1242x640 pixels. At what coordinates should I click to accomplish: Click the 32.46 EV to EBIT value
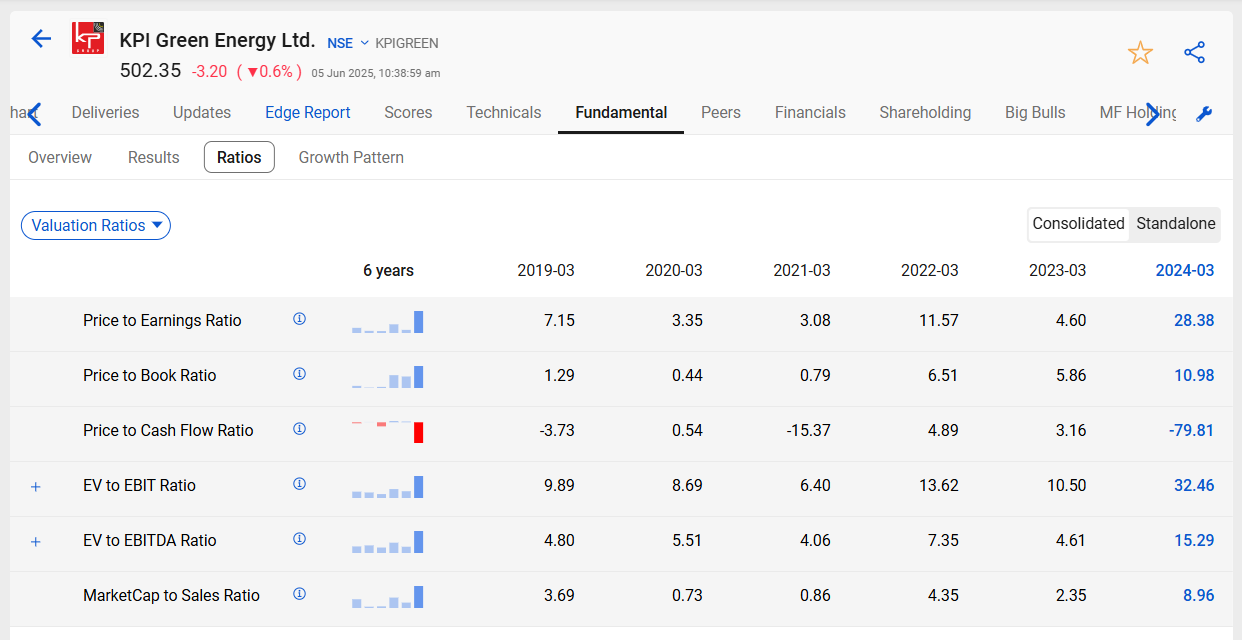click(1194, 486)
